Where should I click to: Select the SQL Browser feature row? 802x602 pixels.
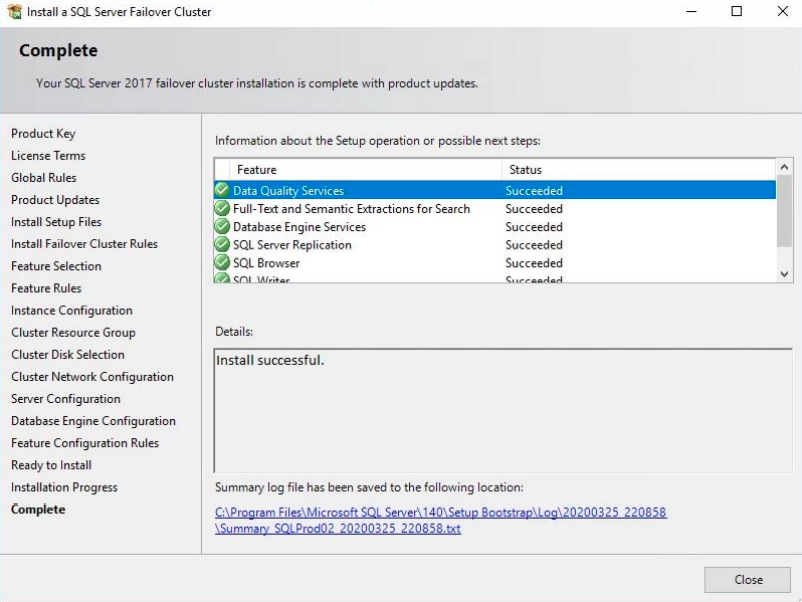point(495,263)
